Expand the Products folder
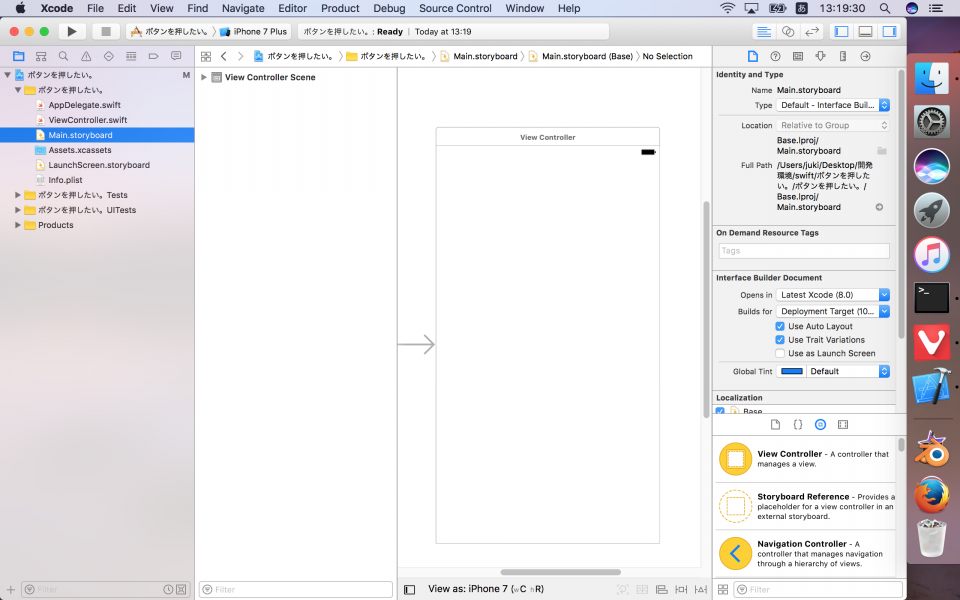The height and width of the screenshot is (600, 960). pos(18,225)
